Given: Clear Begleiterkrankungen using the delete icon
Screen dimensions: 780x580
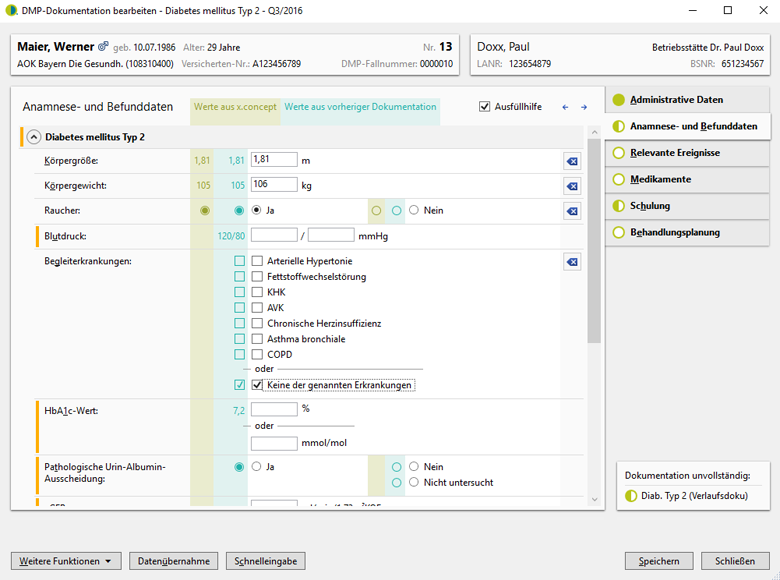Looking at the screenshot, I should click(x=572, y=262).
